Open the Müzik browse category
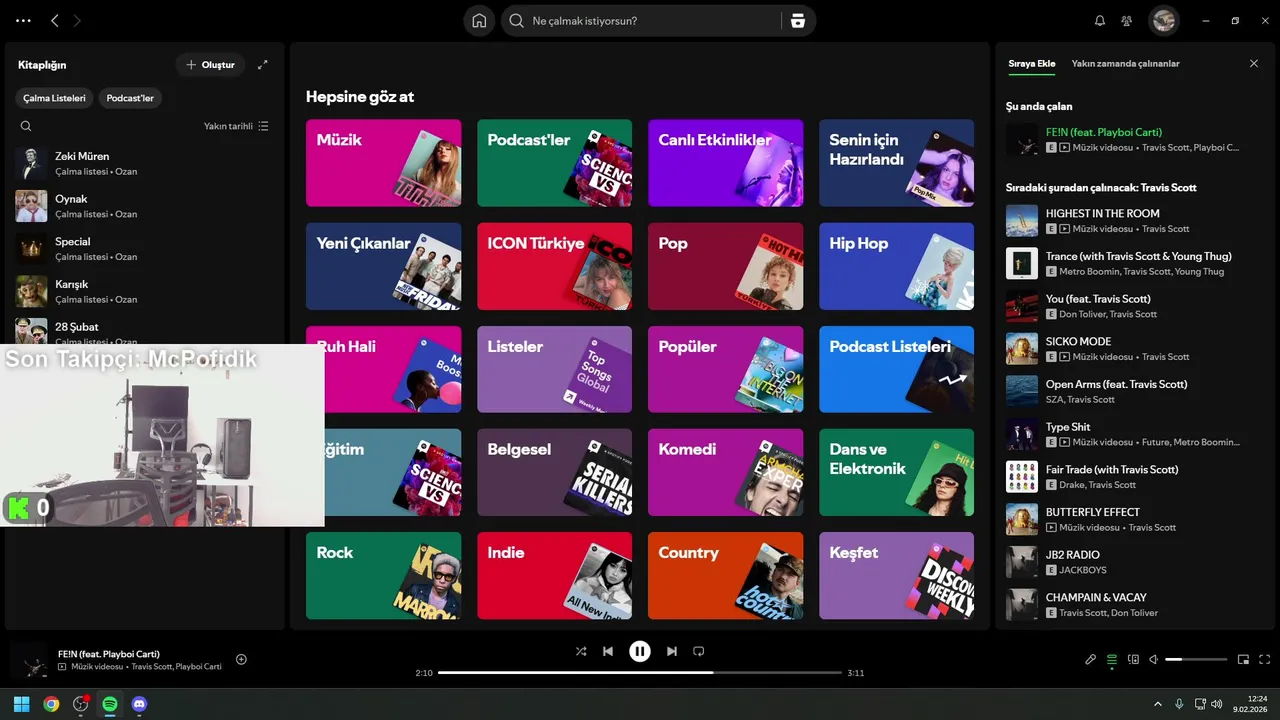Viewport: 1280px width, 720px height. pyautogui.click(x=383, y=163)
